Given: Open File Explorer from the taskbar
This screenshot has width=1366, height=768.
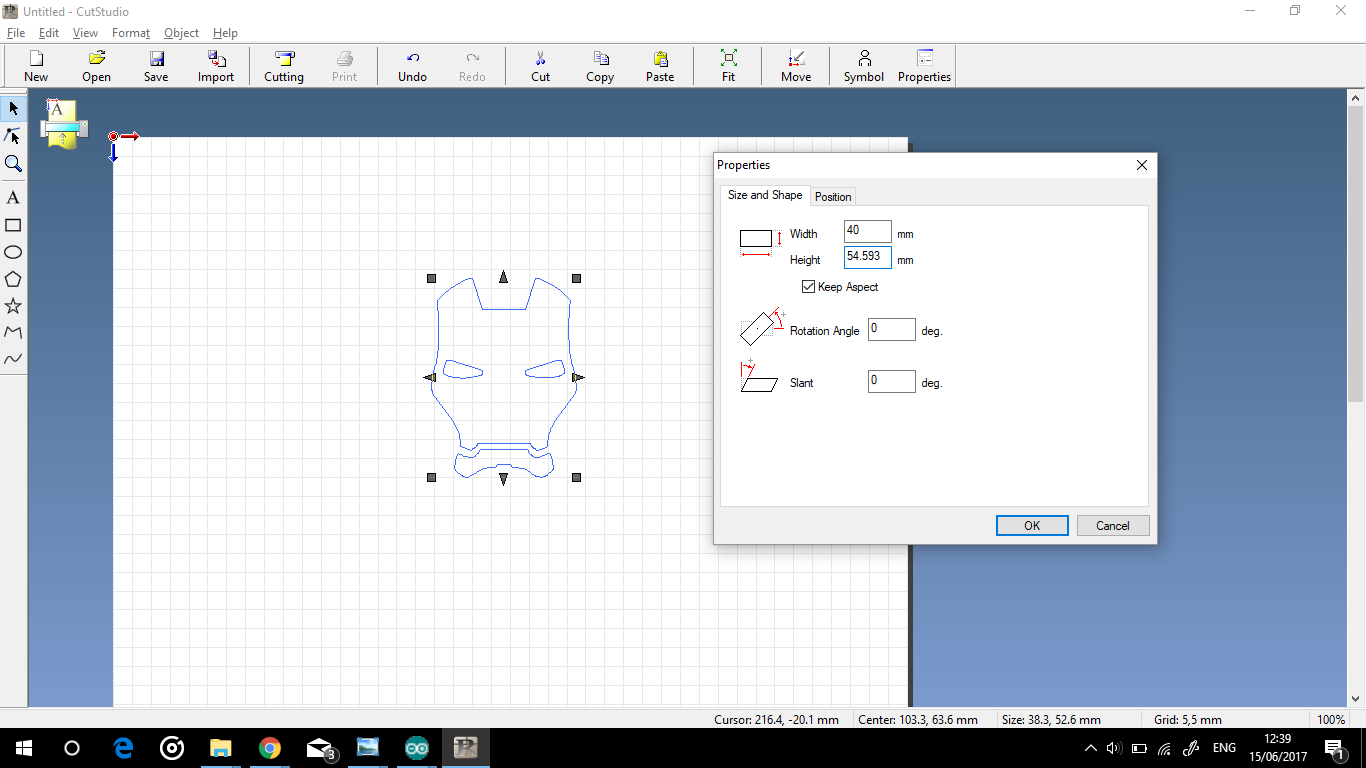Looking at the screenshot, I should pos(220,748).
